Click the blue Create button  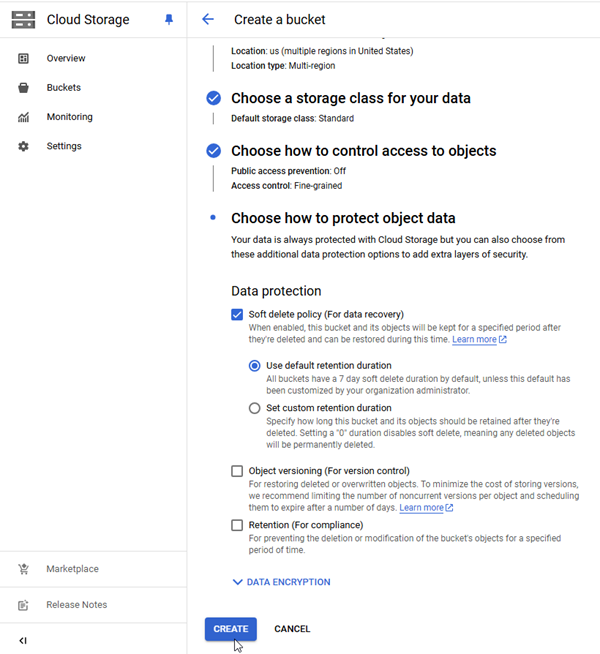(231, 629)
